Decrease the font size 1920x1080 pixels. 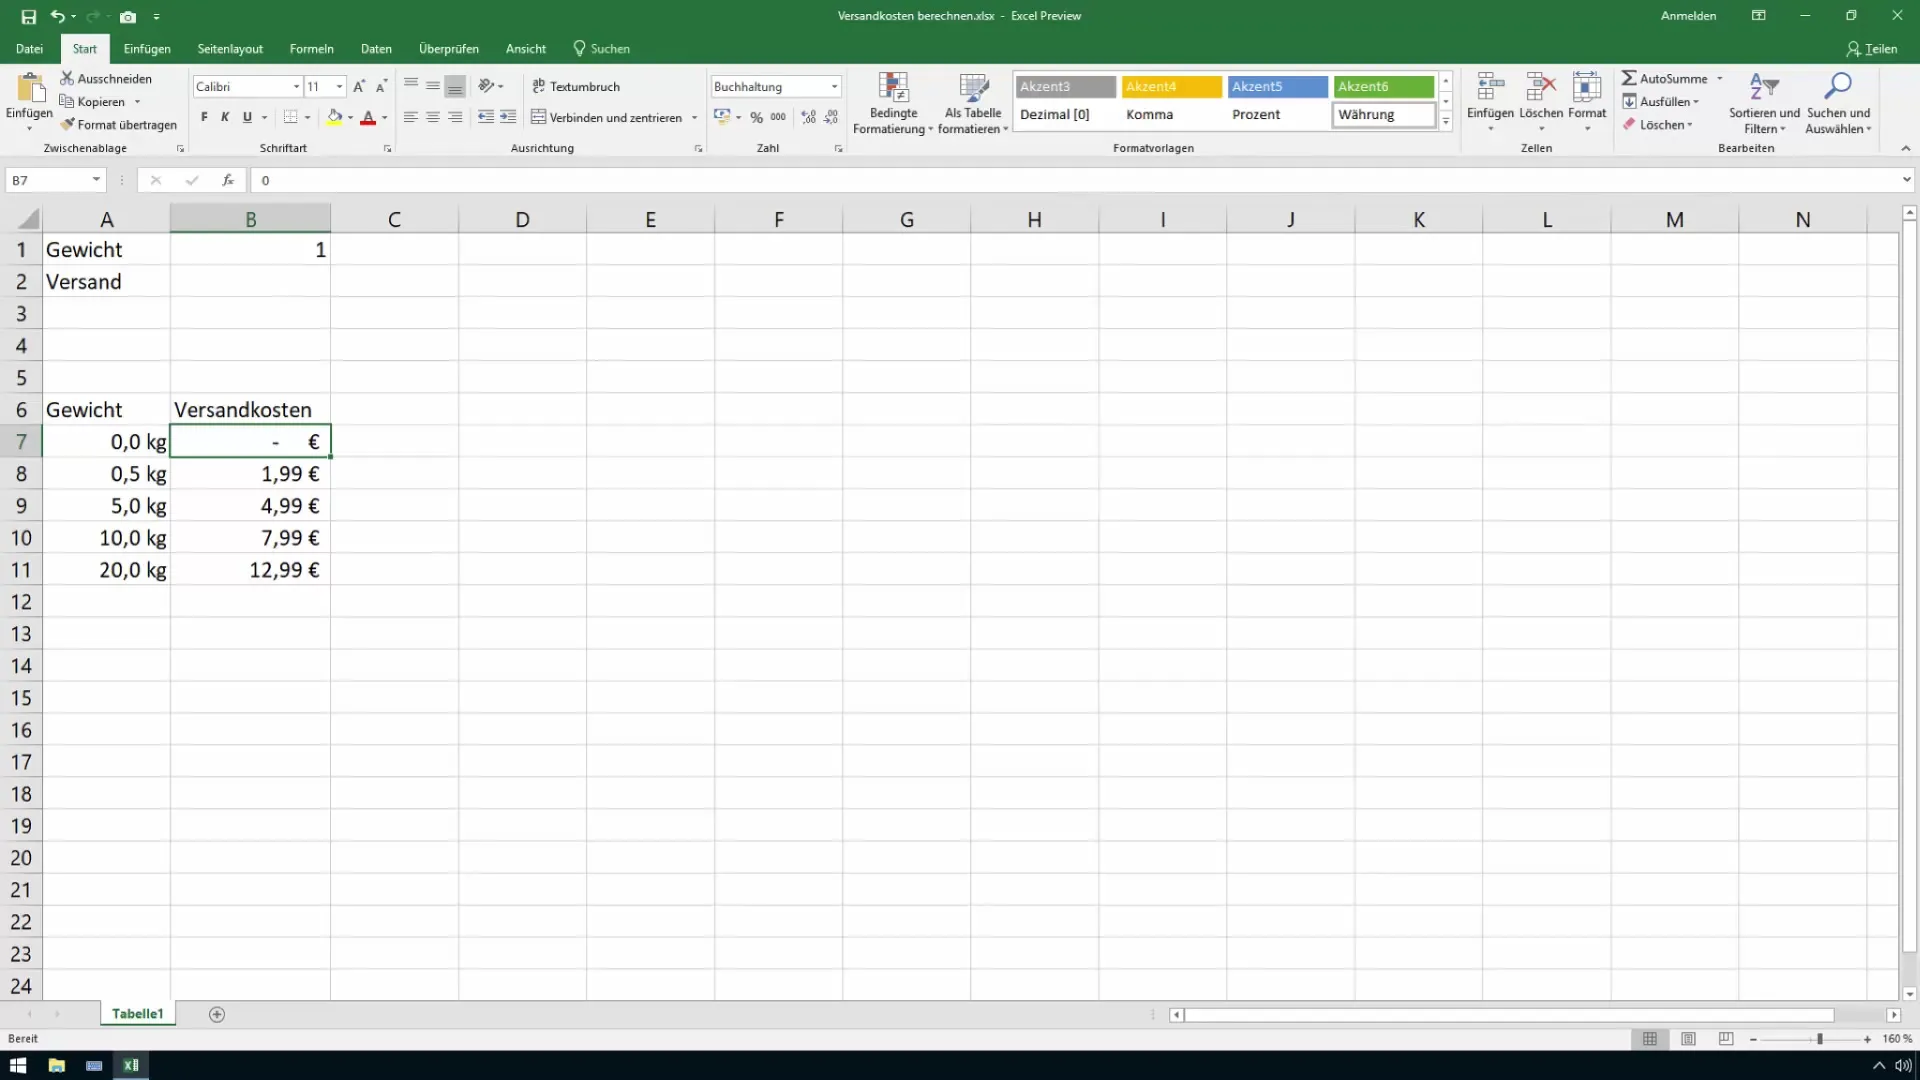point(381,87)
